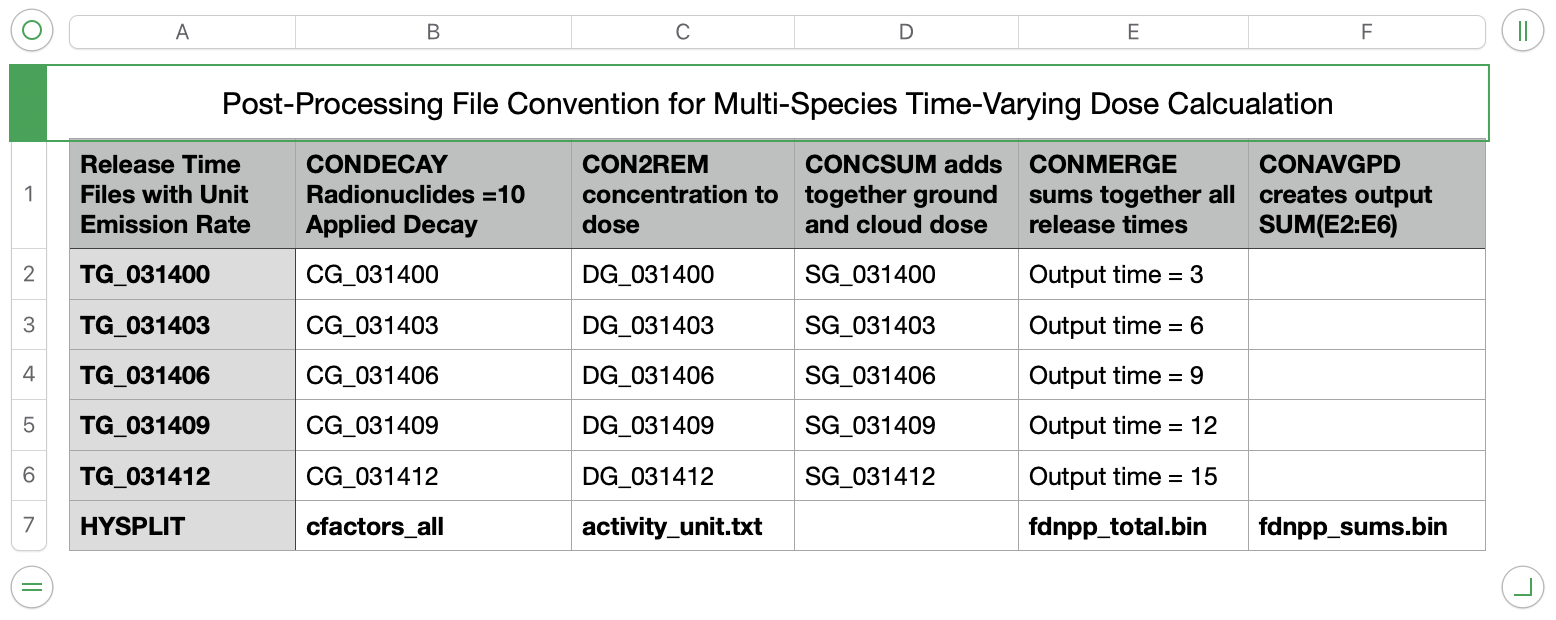Select cell SG_031412
Image resolution: width=1556 pixels, height=620 pixels.
pos(906,476)
